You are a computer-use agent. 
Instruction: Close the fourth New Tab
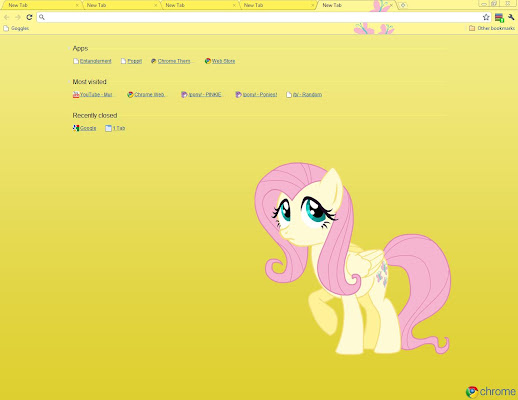click(x=312, y=5)
